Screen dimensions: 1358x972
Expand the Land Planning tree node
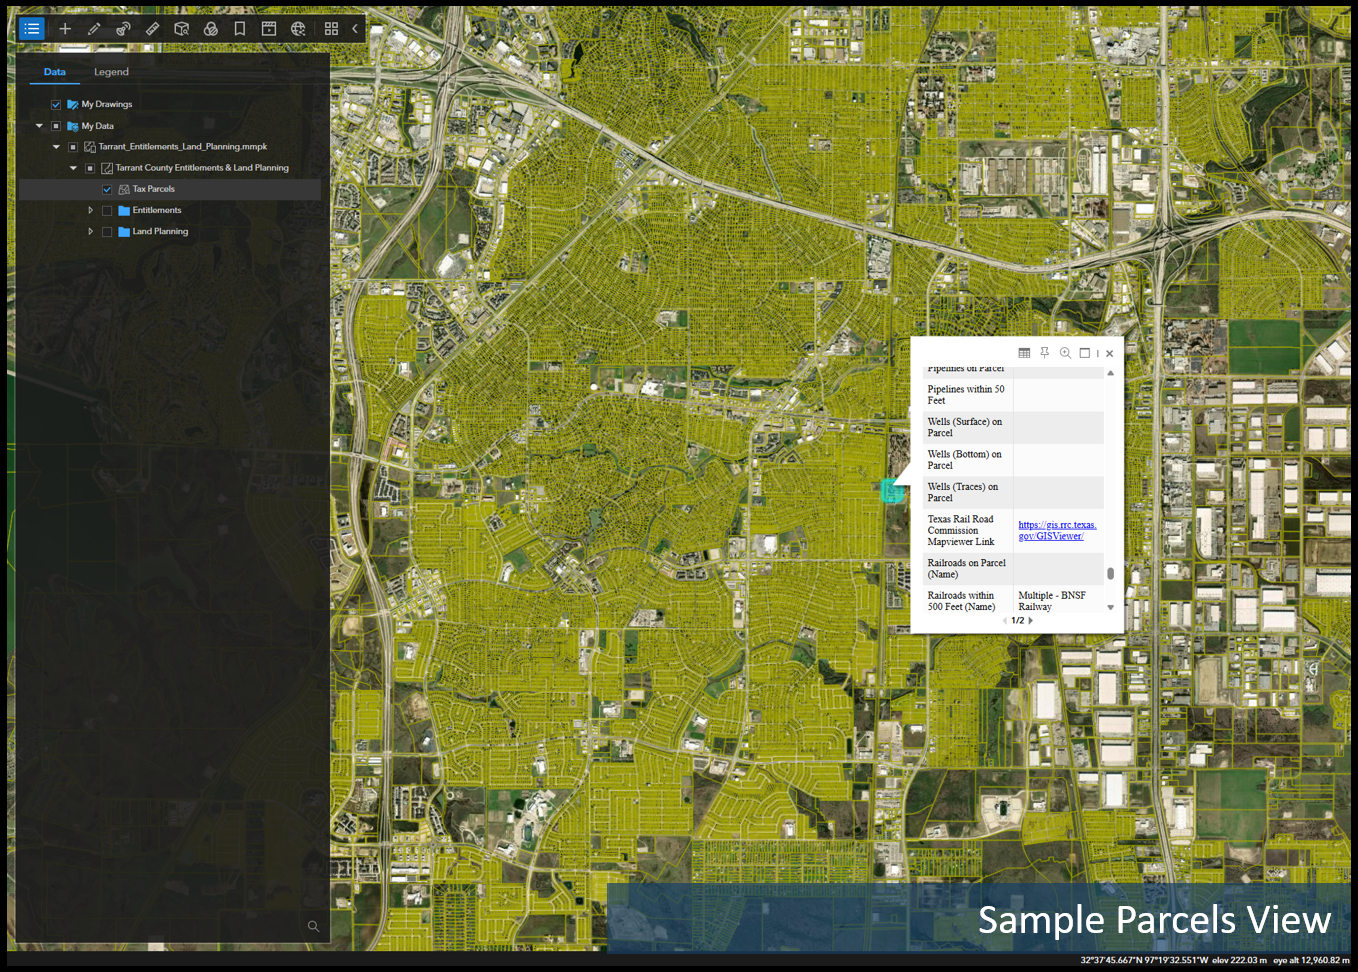(x=90, y=231)
